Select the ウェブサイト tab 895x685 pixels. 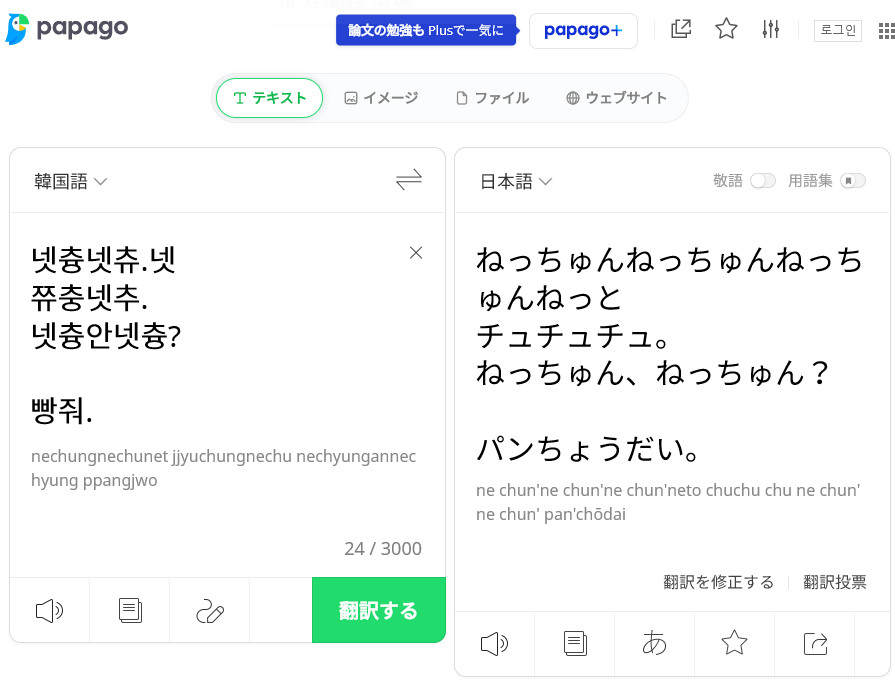coord(615,98)
